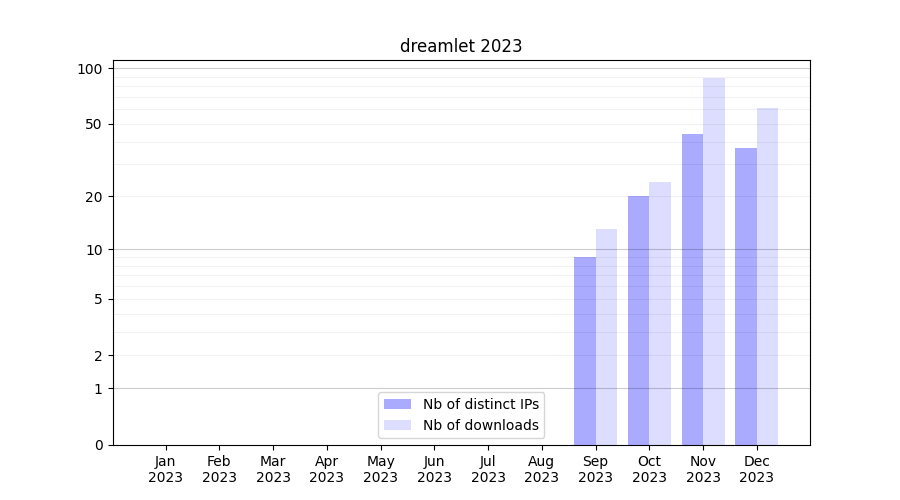This screenshot has width=900, height=500.
Task: Click the 'Aug 2023' x-axis label
Action: (x=542, y=469)
